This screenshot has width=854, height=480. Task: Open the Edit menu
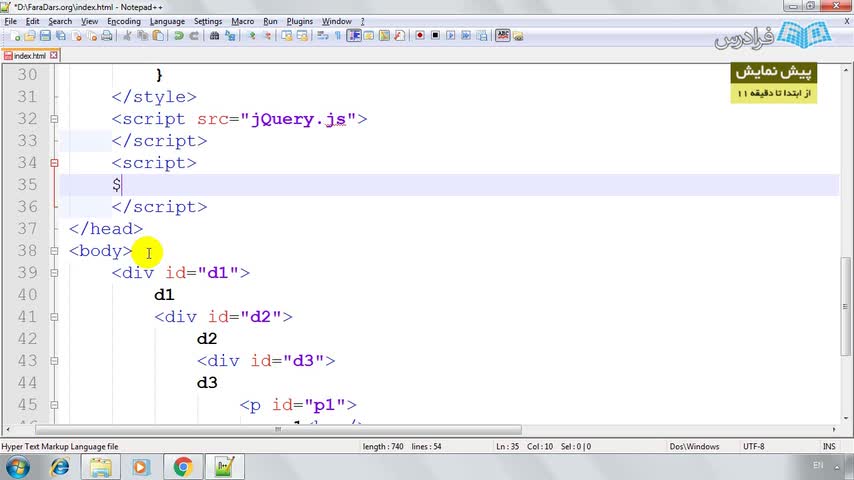click(32, 21)
